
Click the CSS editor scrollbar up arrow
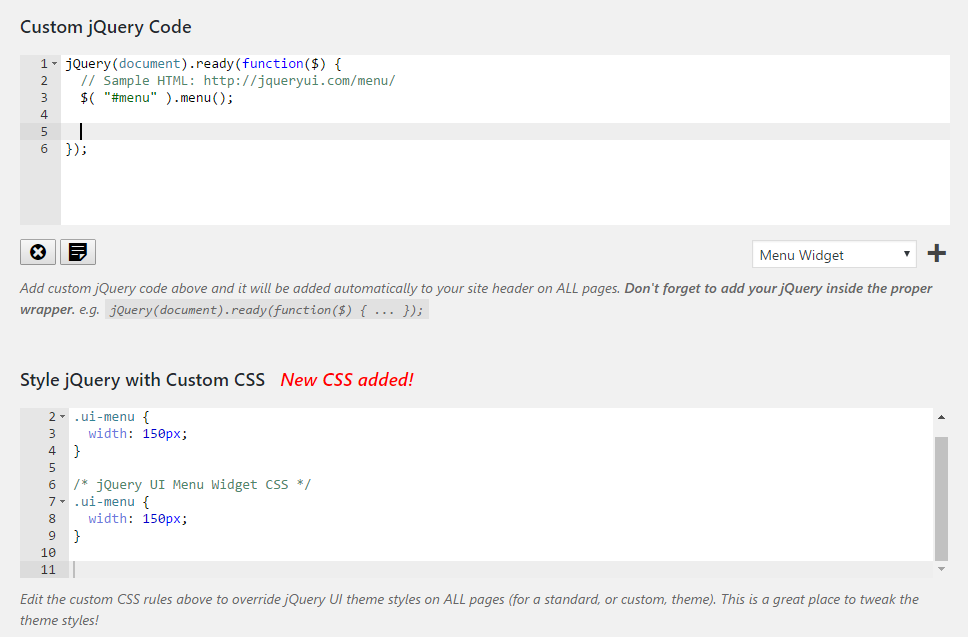pyautogui.click(x=941, y=416)
